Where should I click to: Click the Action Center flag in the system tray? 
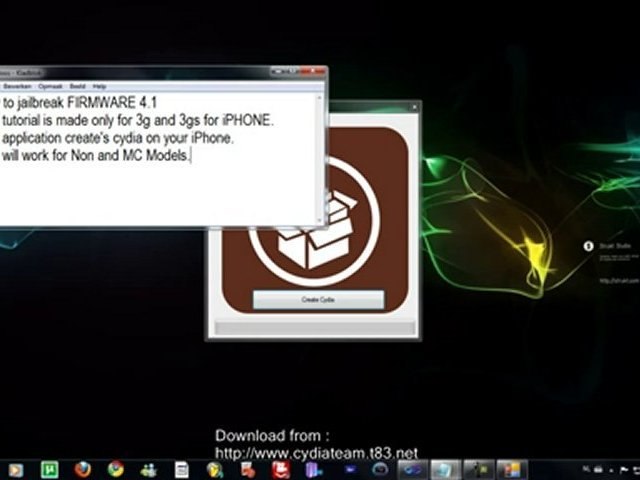tap(623, 470)
